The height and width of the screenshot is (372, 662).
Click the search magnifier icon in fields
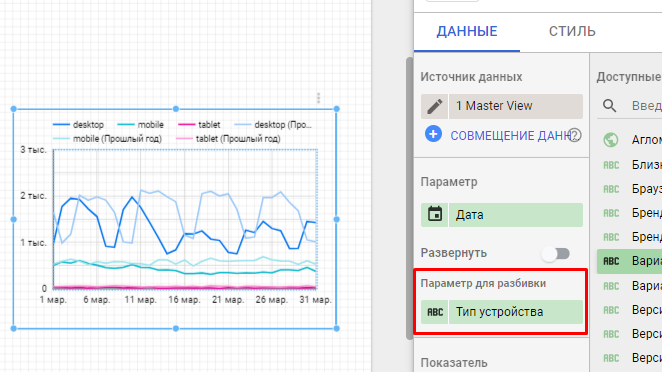(x=610, y=106)
